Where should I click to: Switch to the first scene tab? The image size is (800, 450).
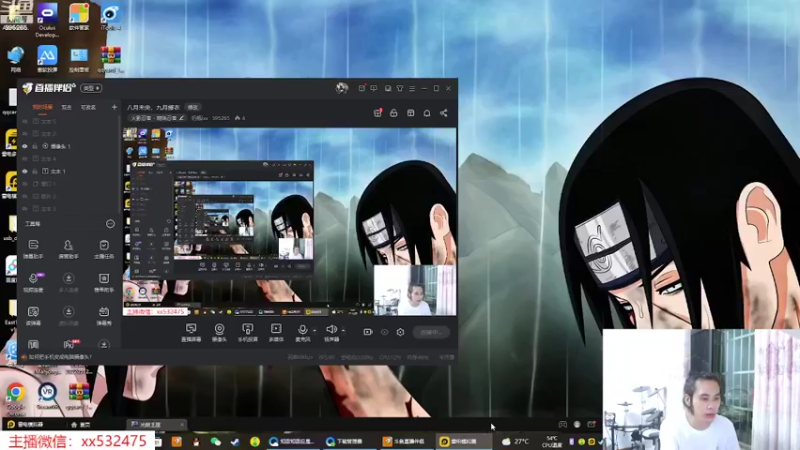42,107
